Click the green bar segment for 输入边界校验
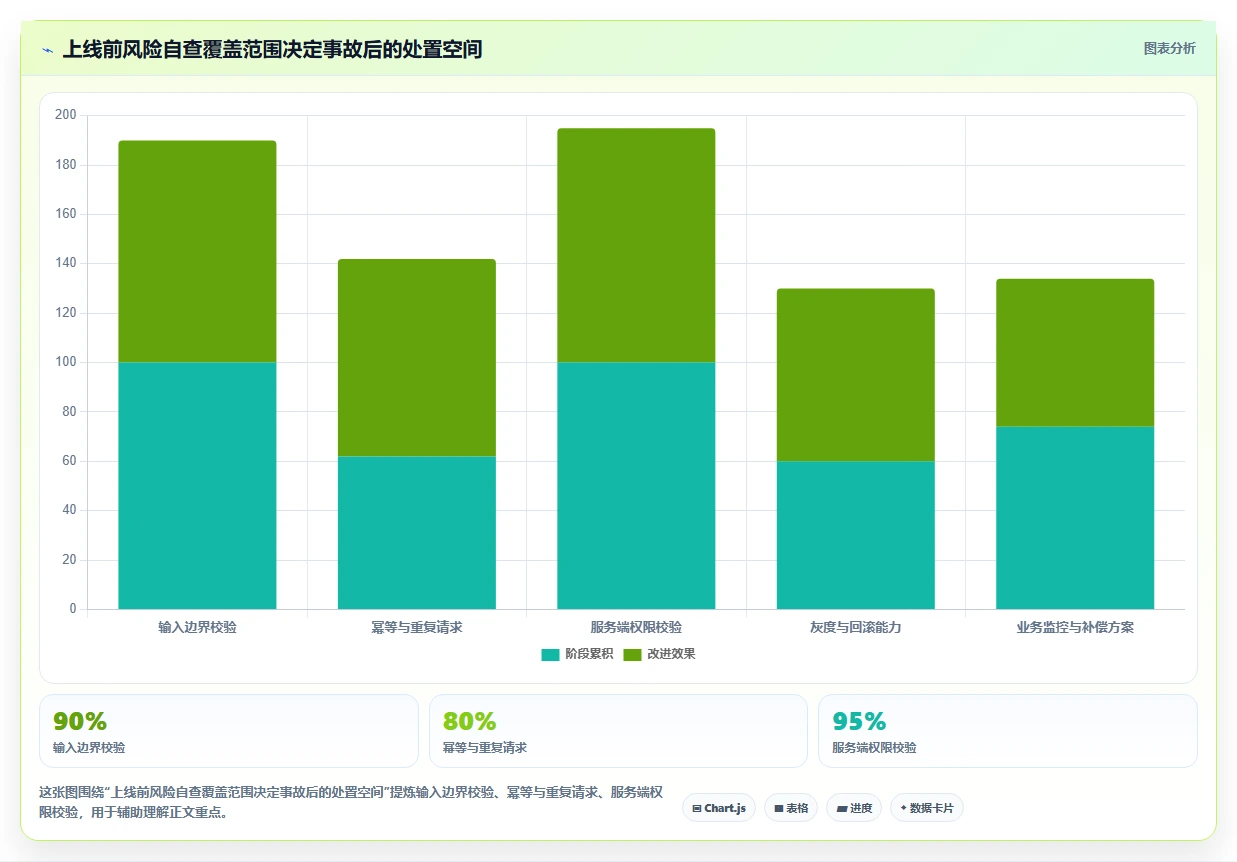This screenshot has height=862, width=1237. pos(197,251)
